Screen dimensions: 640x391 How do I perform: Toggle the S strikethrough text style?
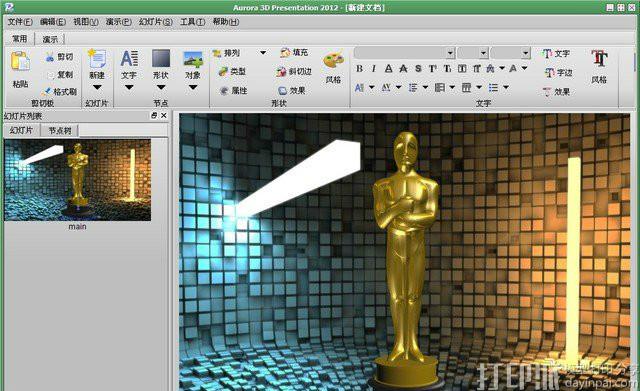coord(418,69)
